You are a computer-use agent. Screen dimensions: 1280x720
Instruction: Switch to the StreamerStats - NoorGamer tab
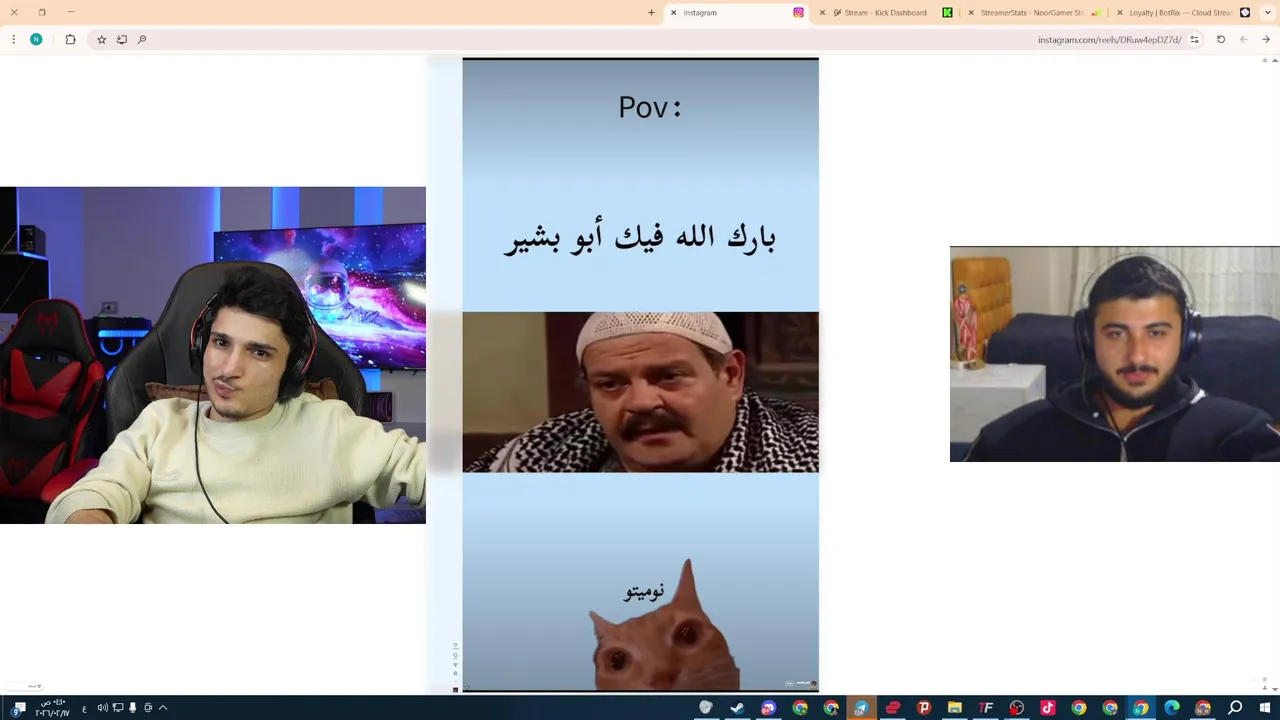tap(1032, 13)
